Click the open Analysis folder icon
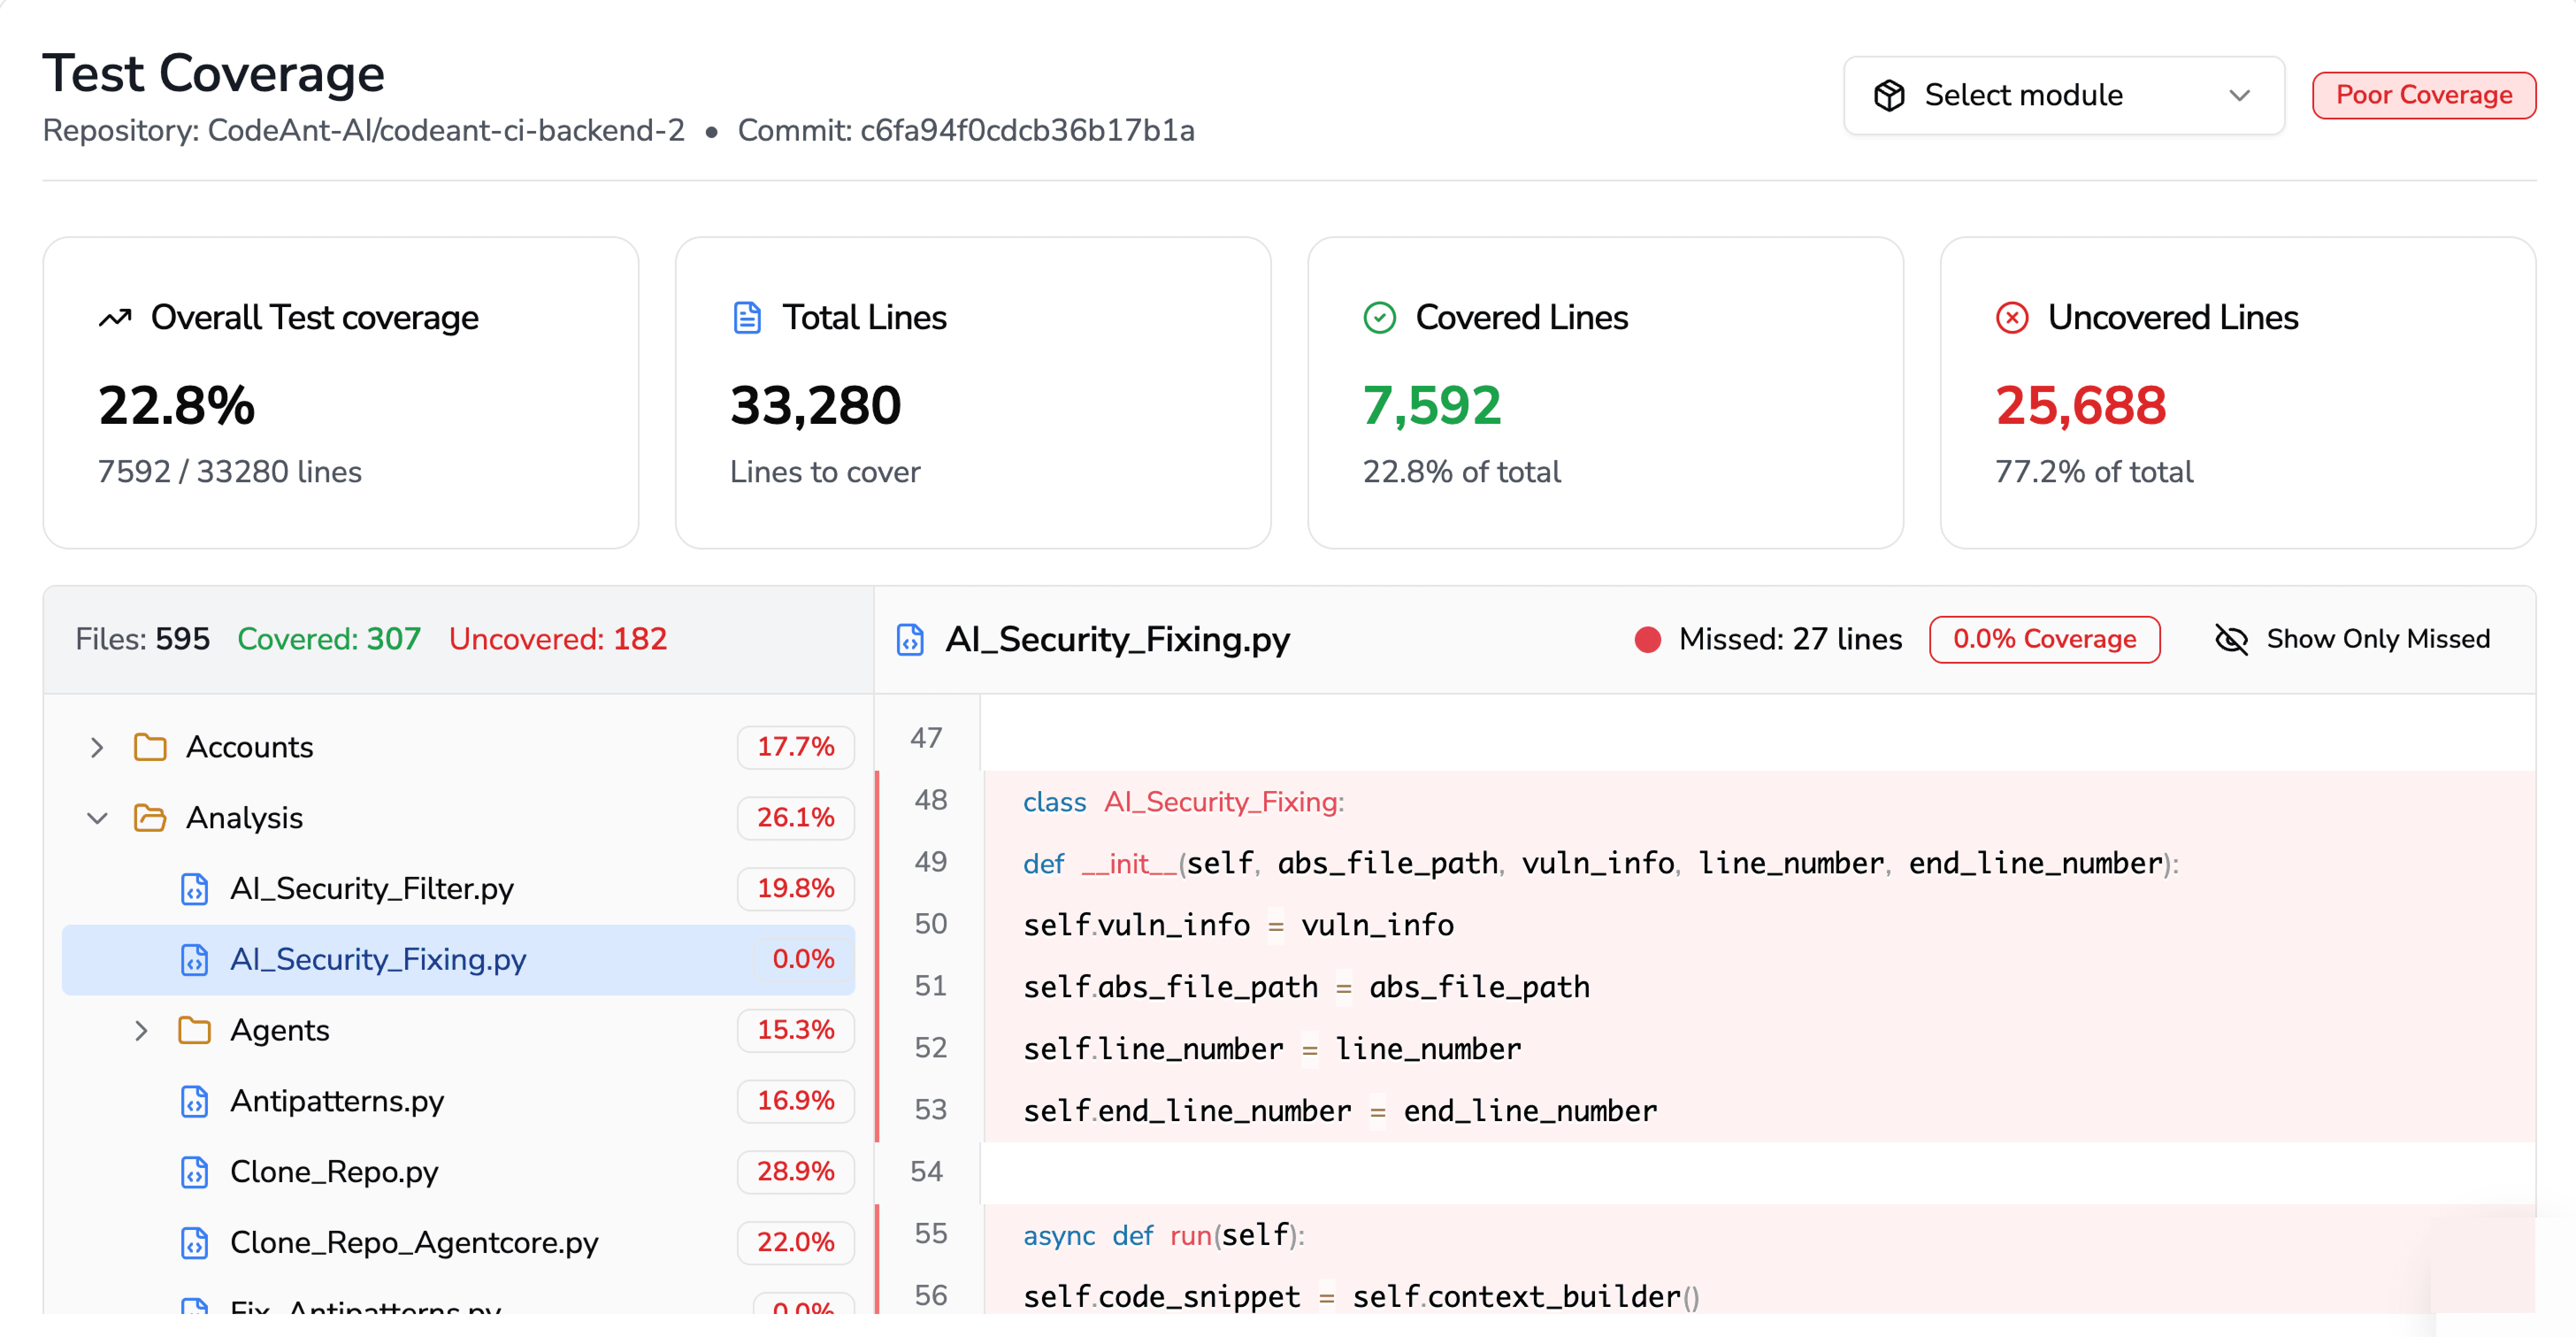Viewport: 2576px width, 1337px height. [x=150, y=818]
